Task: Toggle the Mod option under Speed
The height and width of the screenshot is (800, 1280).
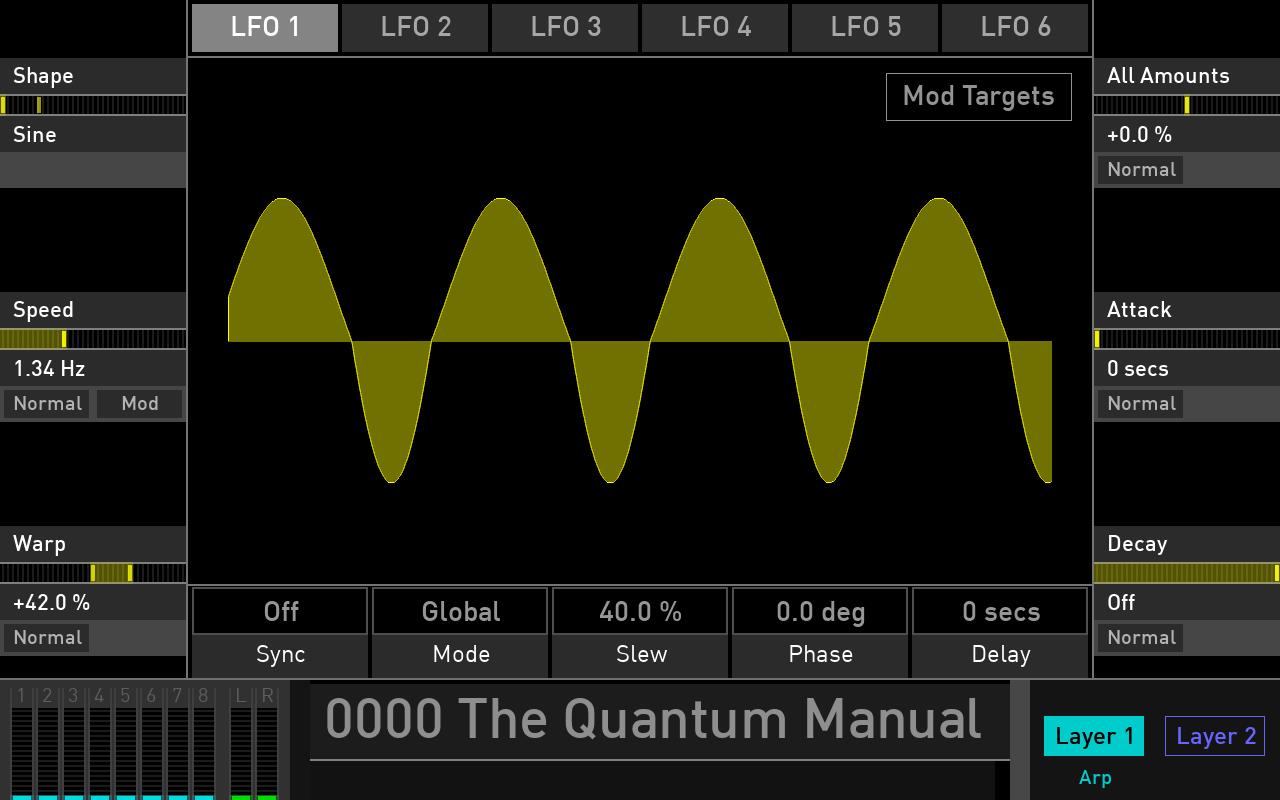Action: (139, 403)
